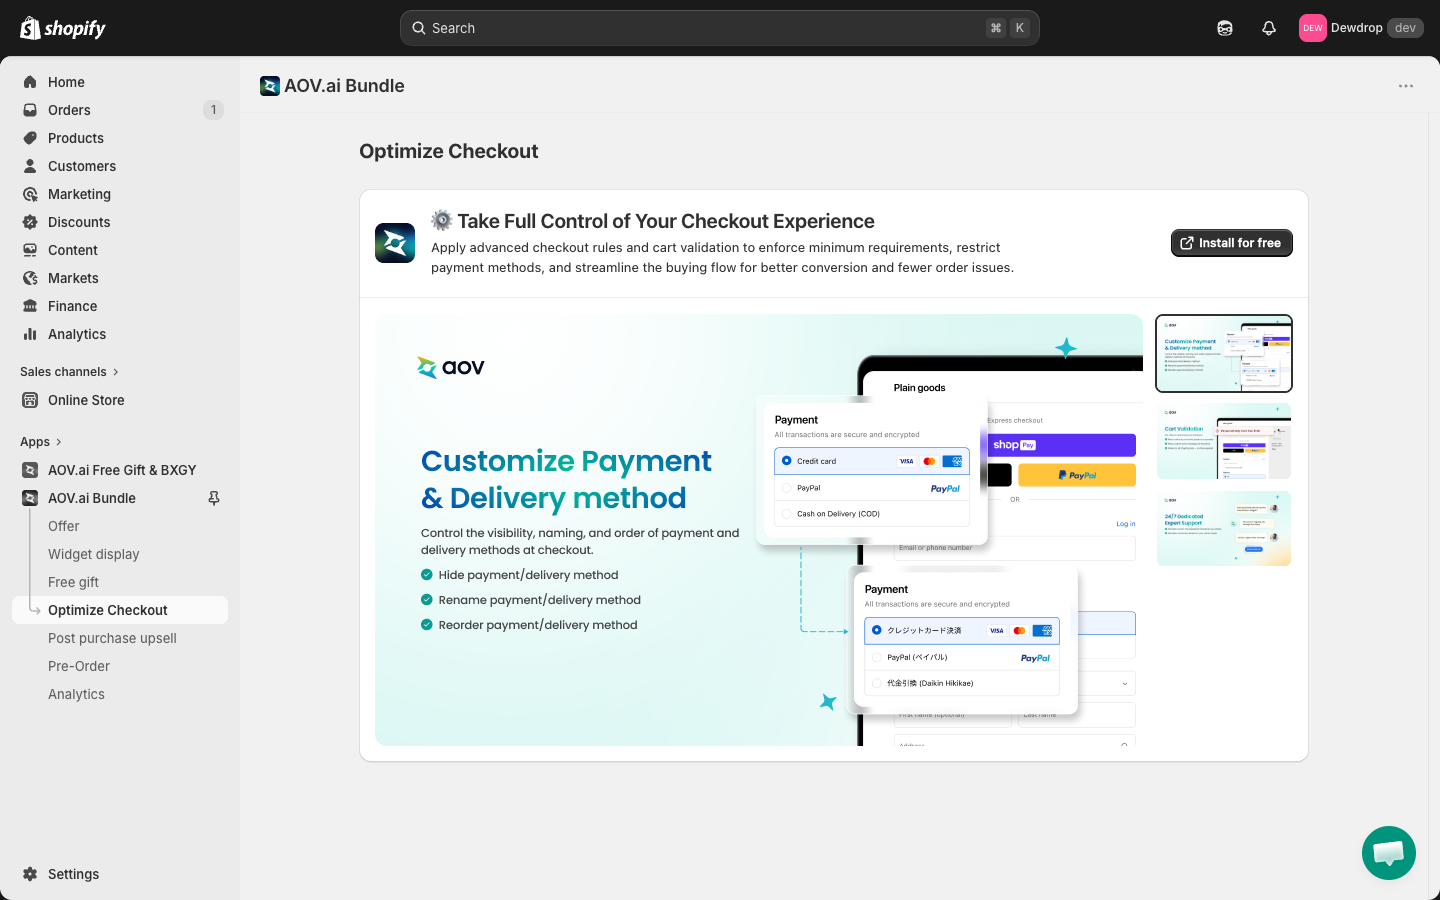Click the Optimize Checkout page heading

449,151
